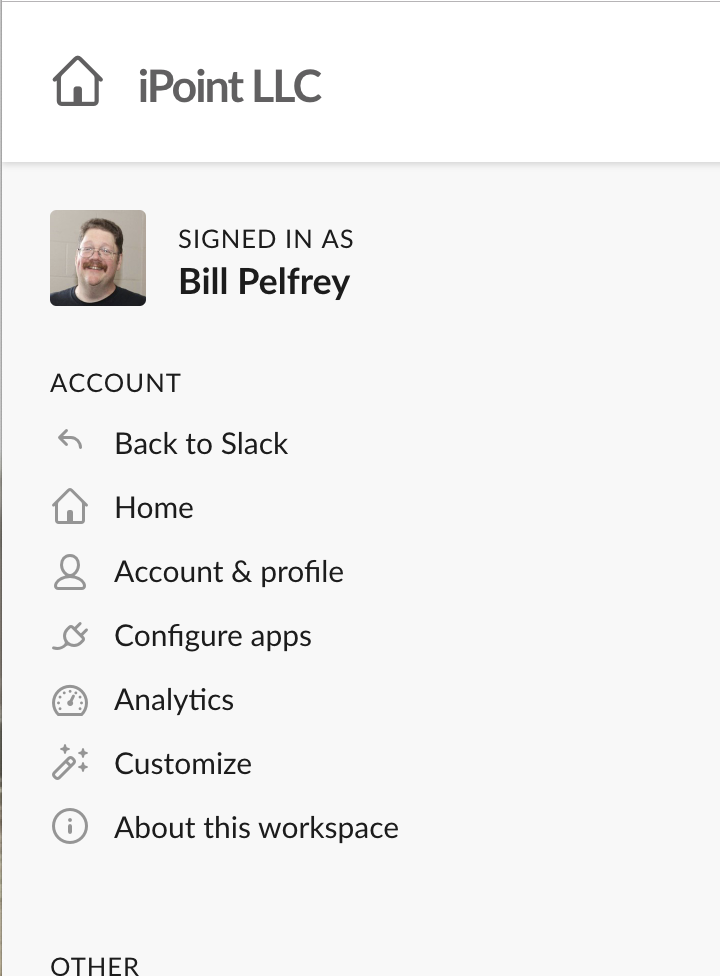
Task: Open Analytics via the gauge icon
Action: pyautogui.click(x=69, y=699)
